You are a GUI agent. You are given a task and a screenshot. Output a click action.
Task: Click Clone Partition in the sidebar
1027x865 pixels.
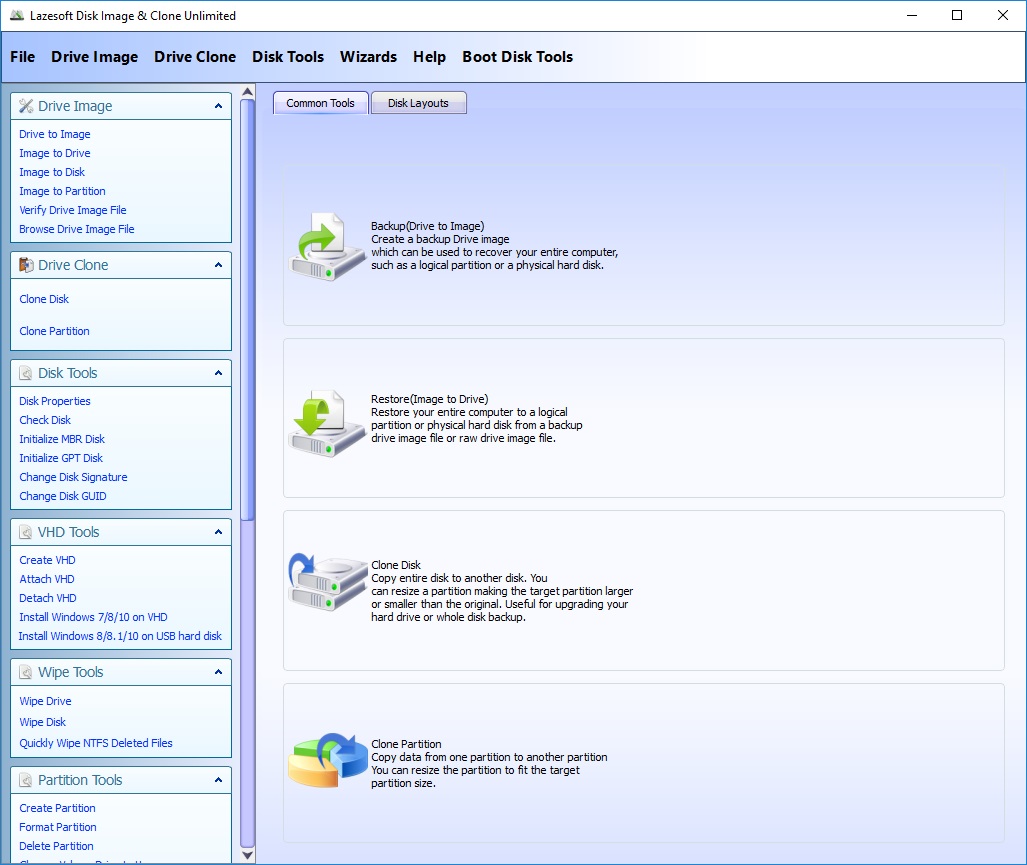(54, 331)
